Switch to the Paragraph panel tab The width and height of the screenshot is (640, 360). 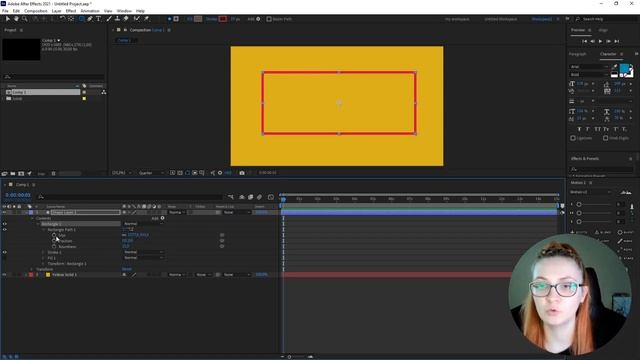578,54
